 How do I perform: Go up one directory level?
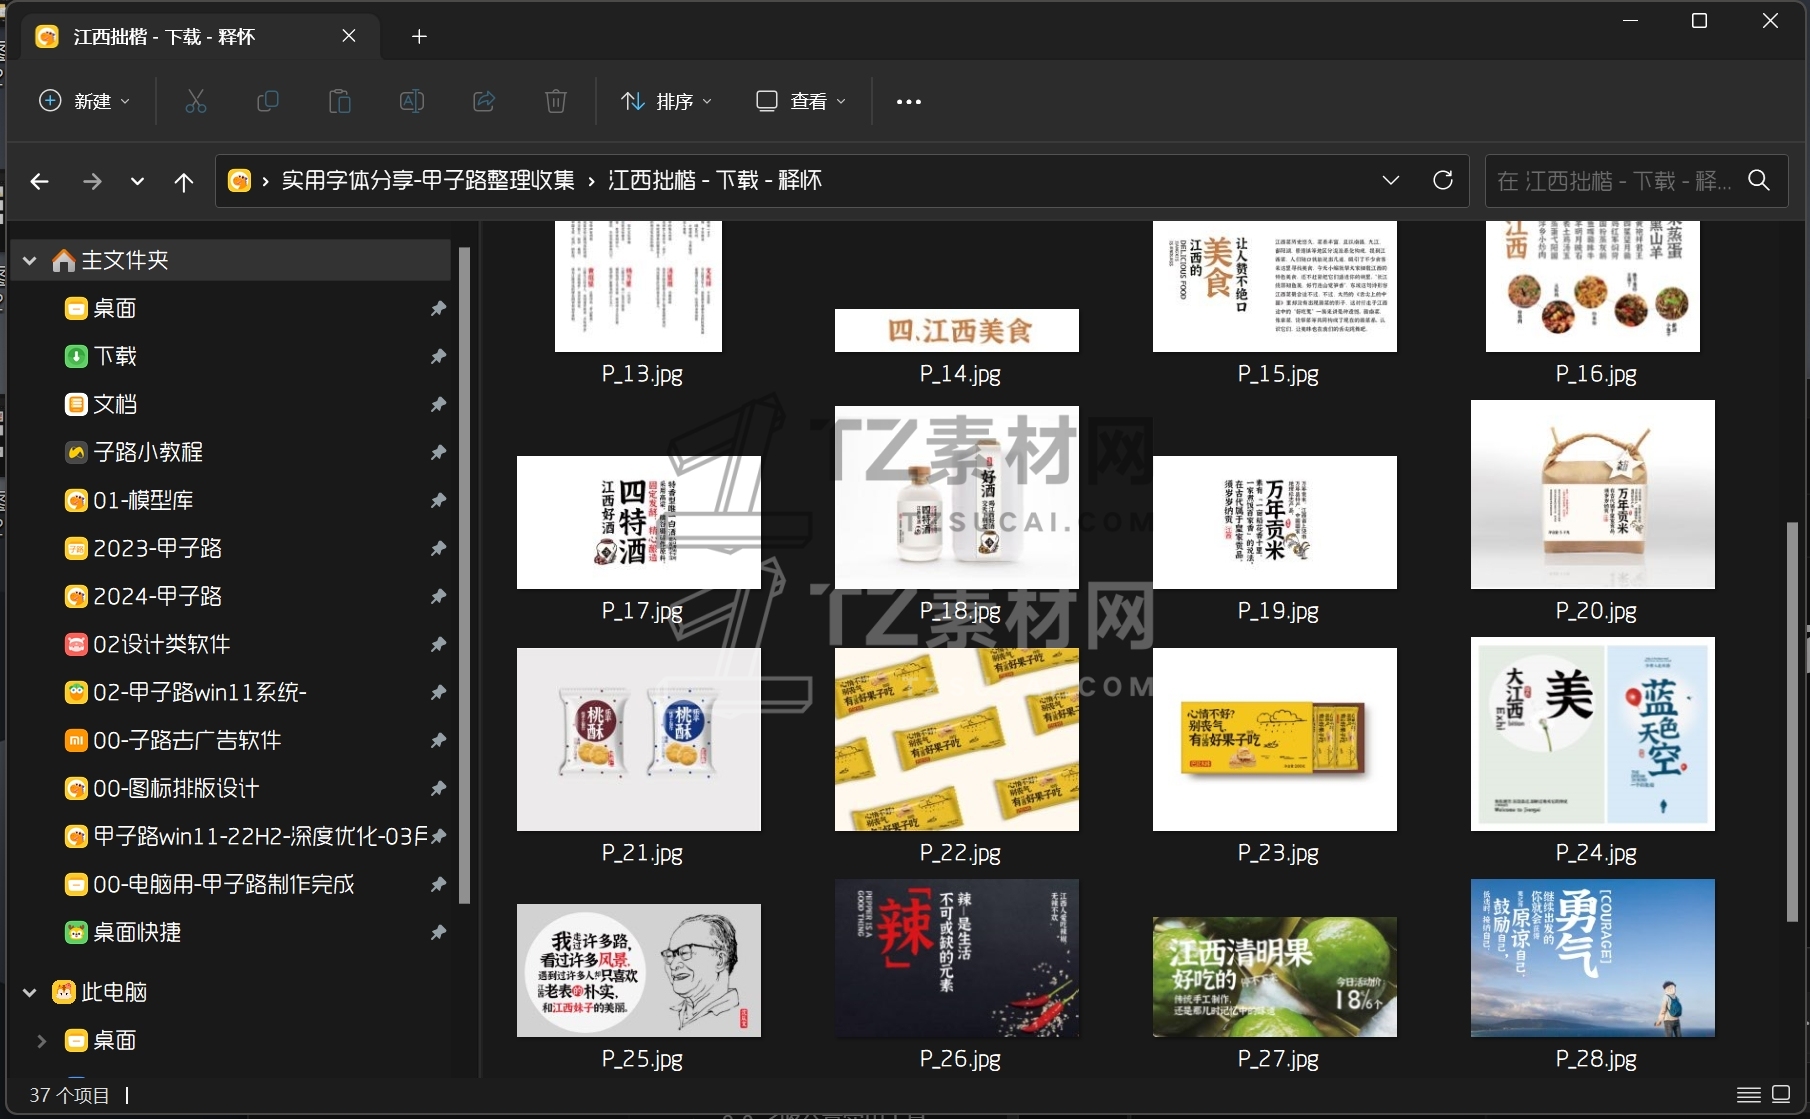tap(184, 181)
